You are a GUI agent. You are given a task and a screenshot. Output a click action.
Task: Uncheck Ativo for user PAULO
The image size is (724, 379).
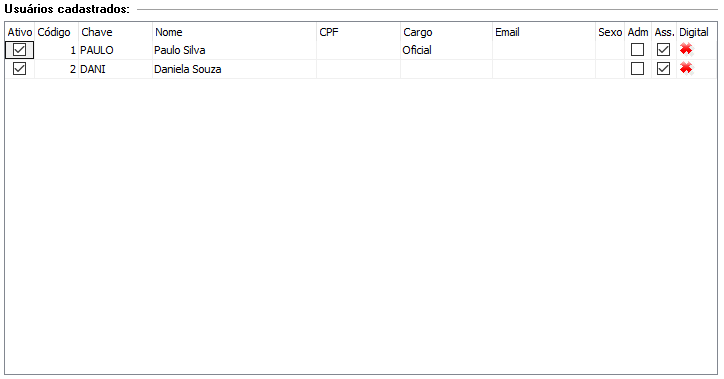click(19, 49)
